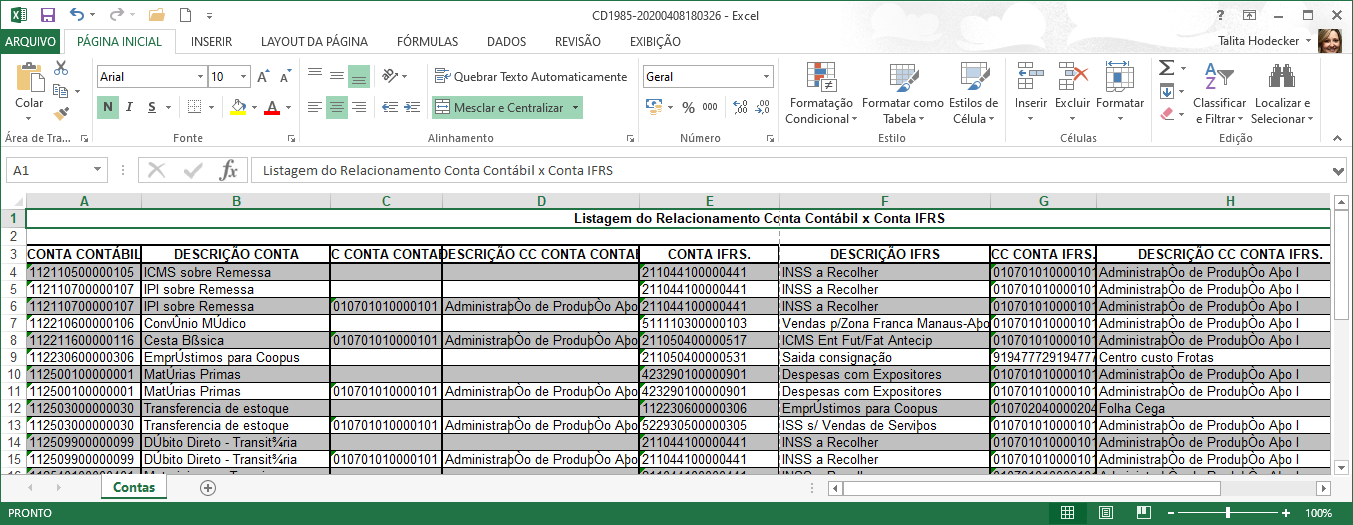Switch to the INSERIR tab

pyautogui.click(x=212, y=42)
